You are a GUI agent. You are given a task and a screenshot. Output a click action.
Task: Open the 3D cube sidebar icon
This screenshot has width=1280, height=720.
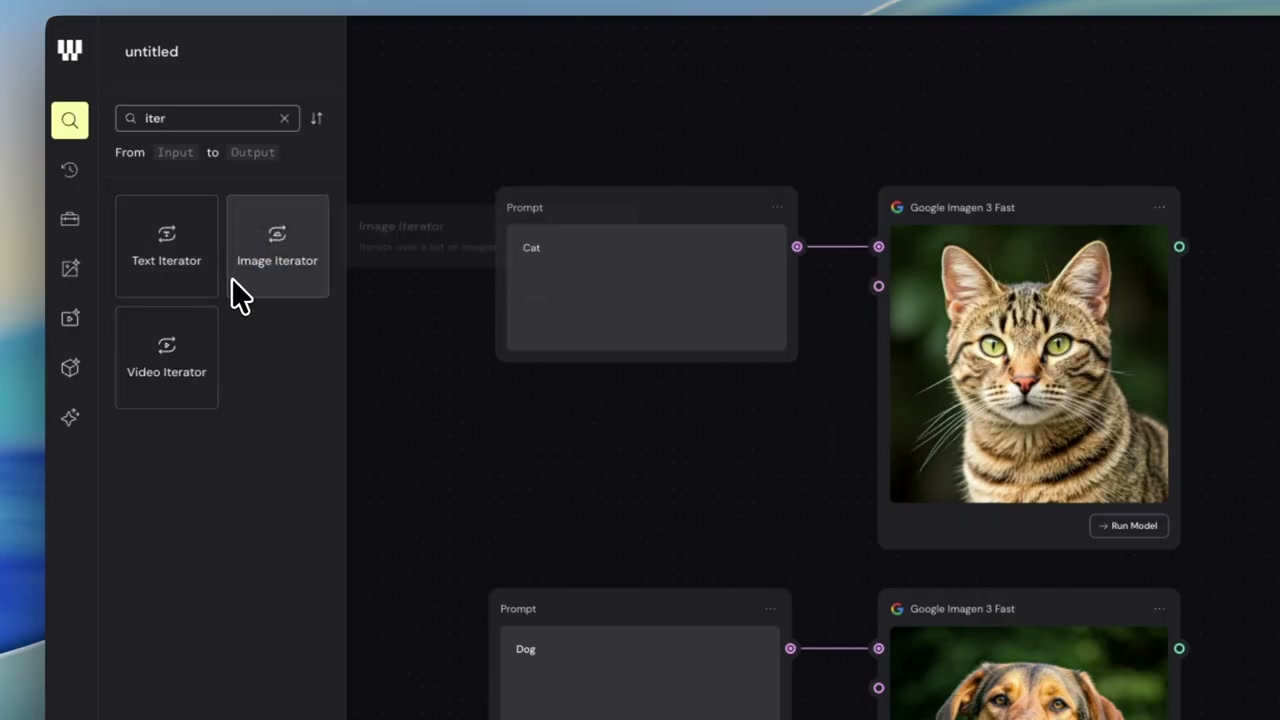click(70, 367)
